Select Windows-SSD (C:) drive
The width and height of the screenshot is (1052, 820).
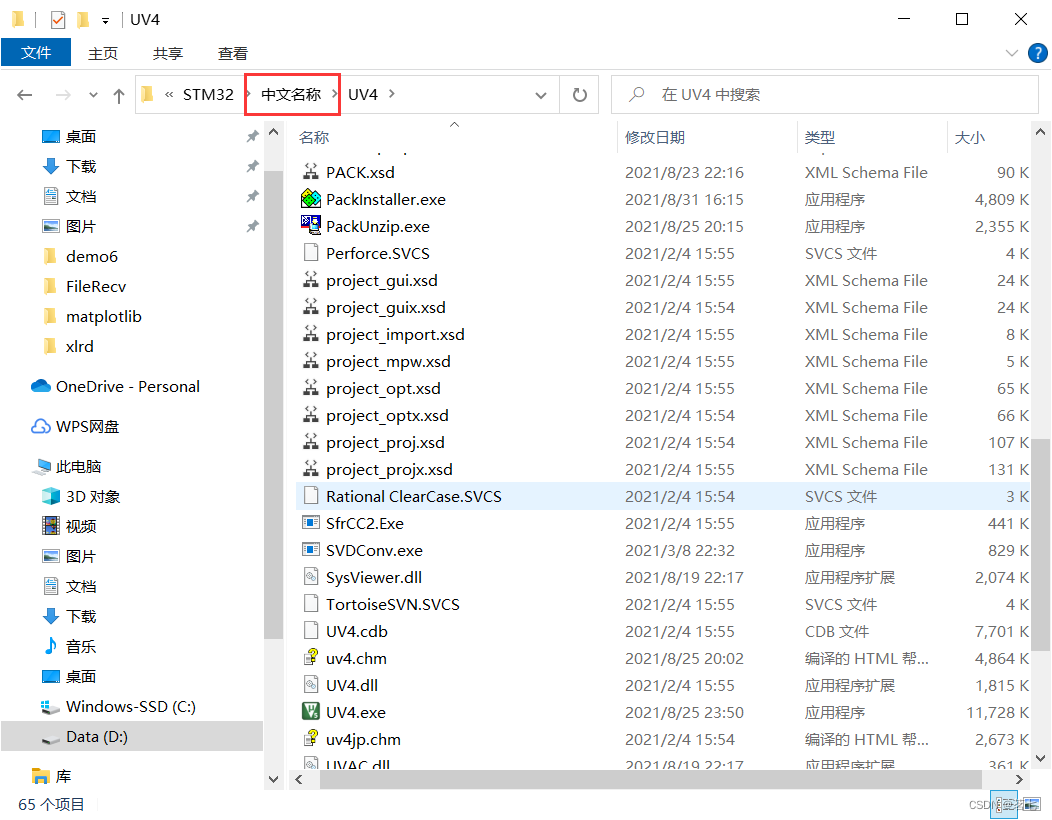tap(131, 706)
